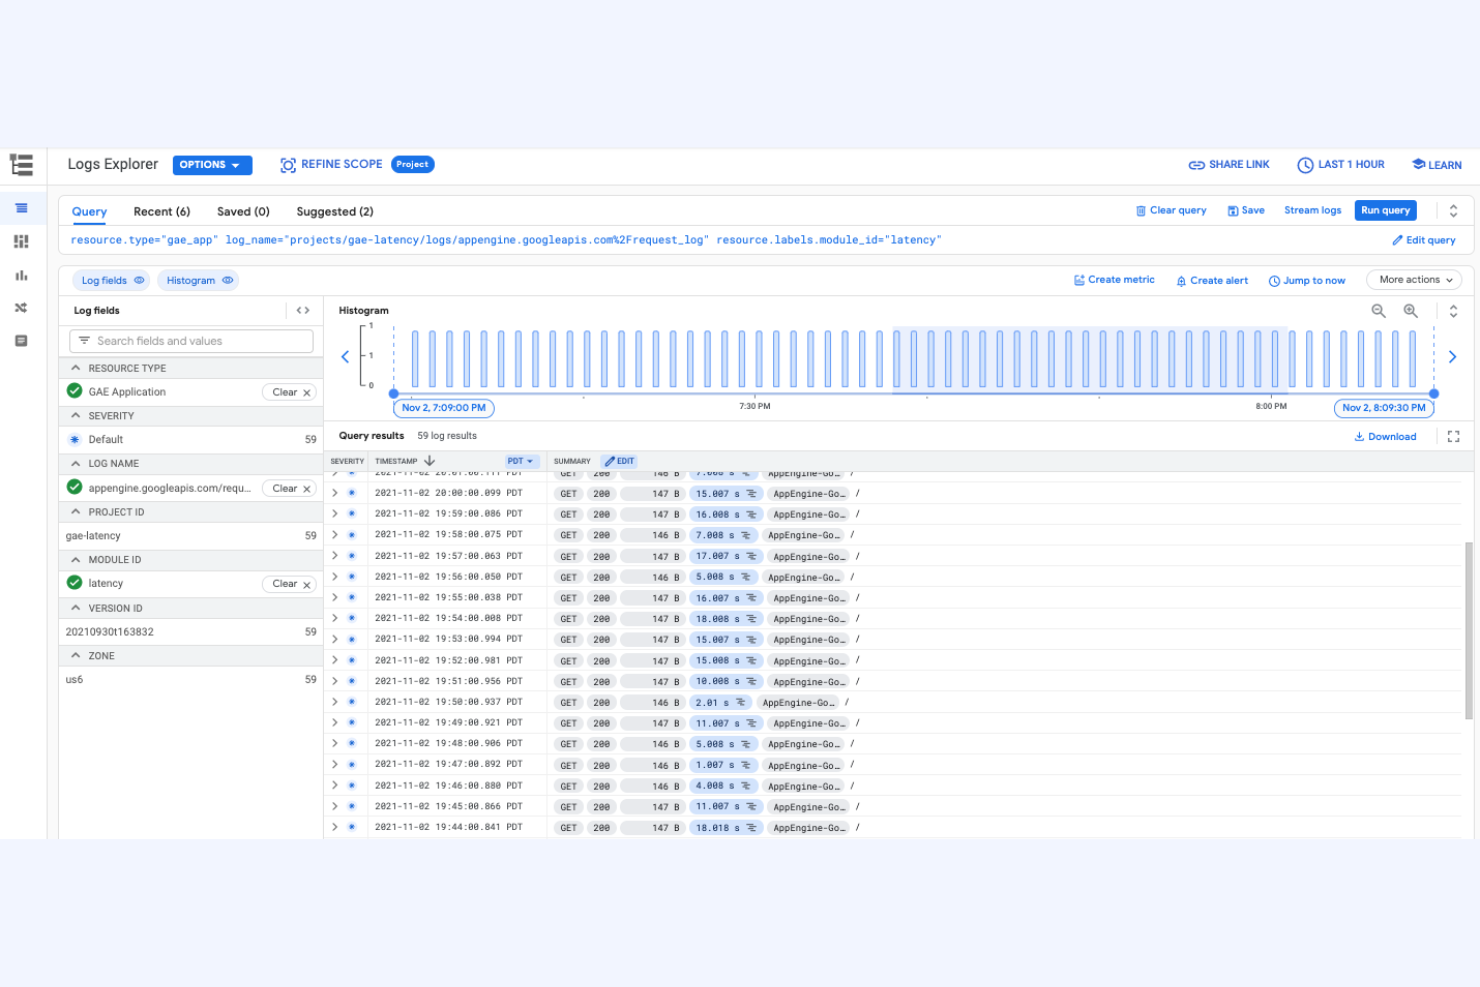Zoom out on the histogram
The height and width of the screenshot is (987, 1480).
coord(1379,311)
